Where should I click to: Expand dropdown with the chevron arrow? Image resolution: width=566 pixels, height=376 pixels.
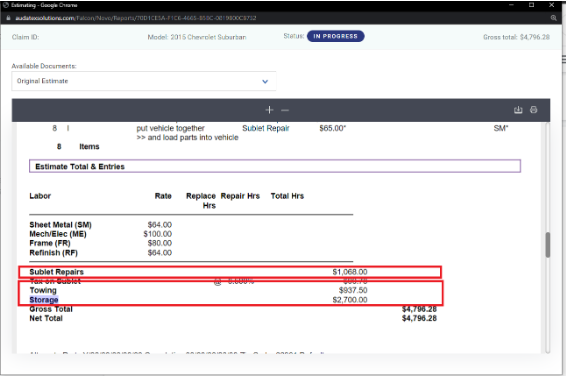tap(265, 82)
